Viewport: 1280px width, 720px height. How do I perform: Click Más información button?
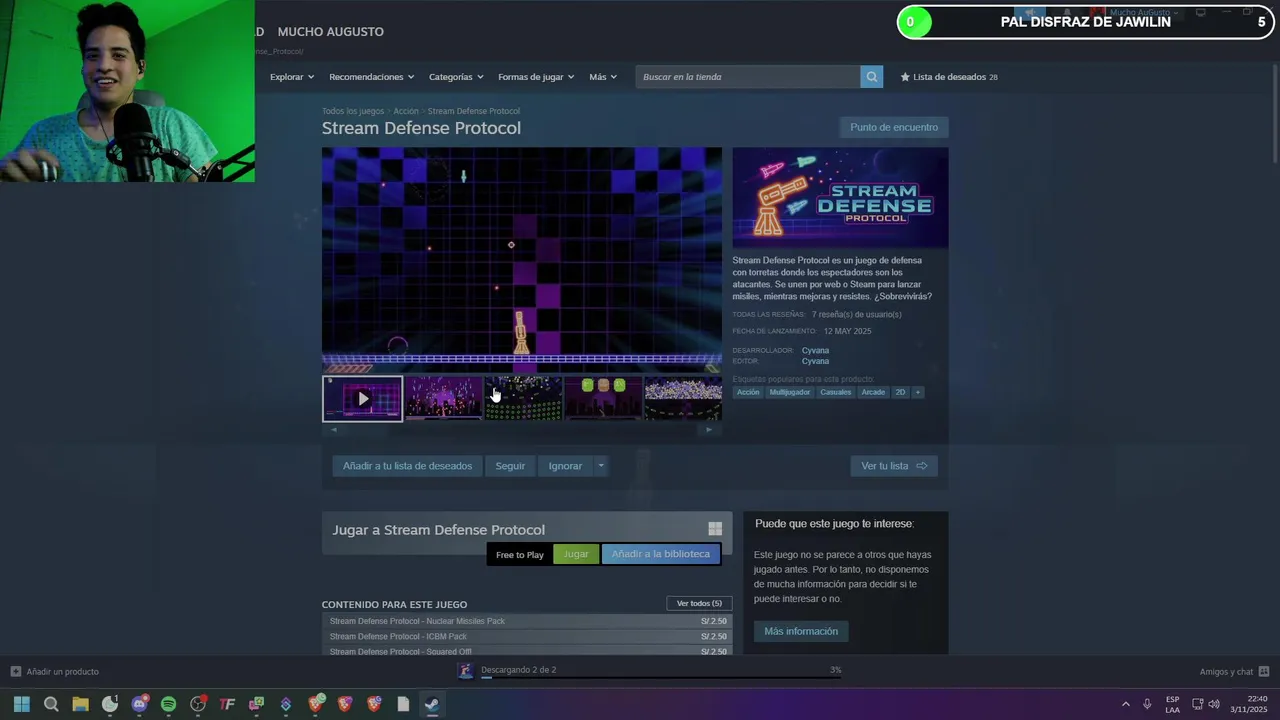tap(801, 631)
